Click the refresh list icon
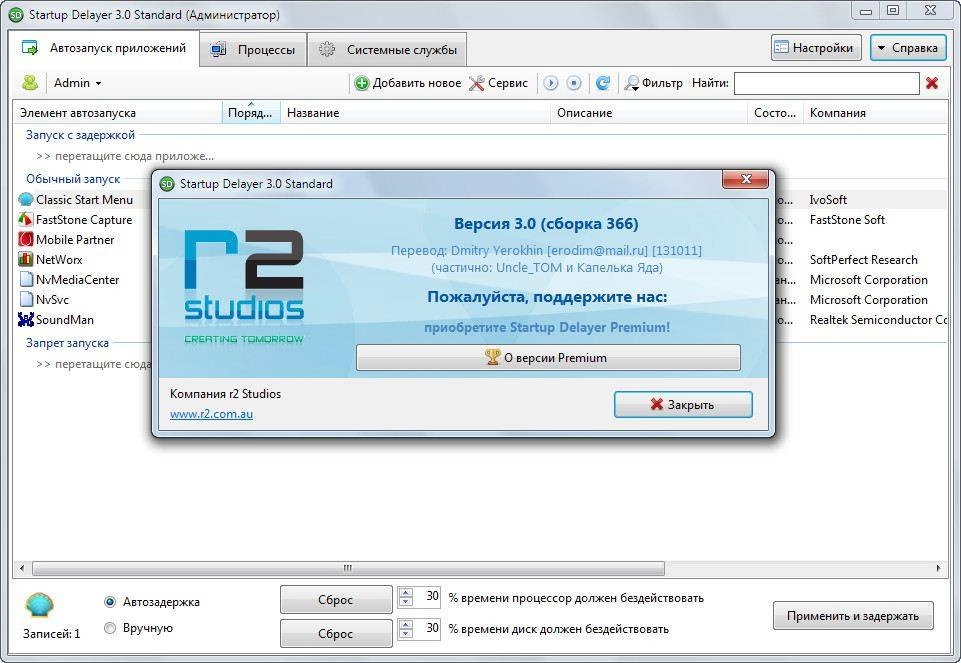This screenshot has width=961, height=663. pyautogui.click(x=603, y=83)
